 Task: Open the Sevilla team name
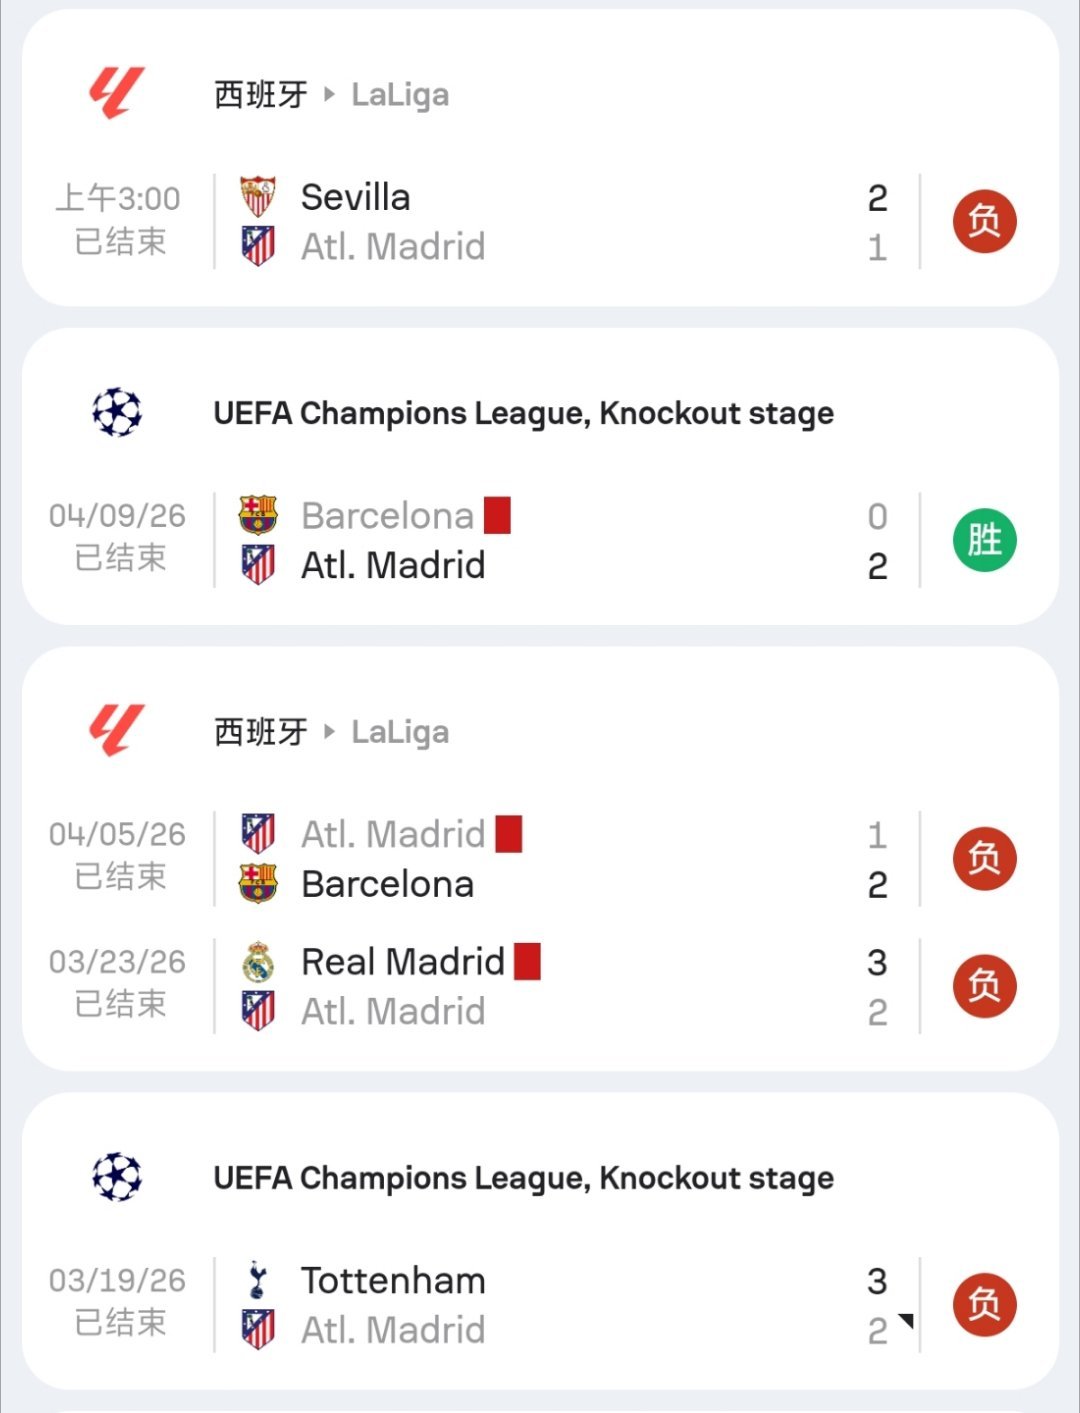pyautogui.click(x=355, y=197)
